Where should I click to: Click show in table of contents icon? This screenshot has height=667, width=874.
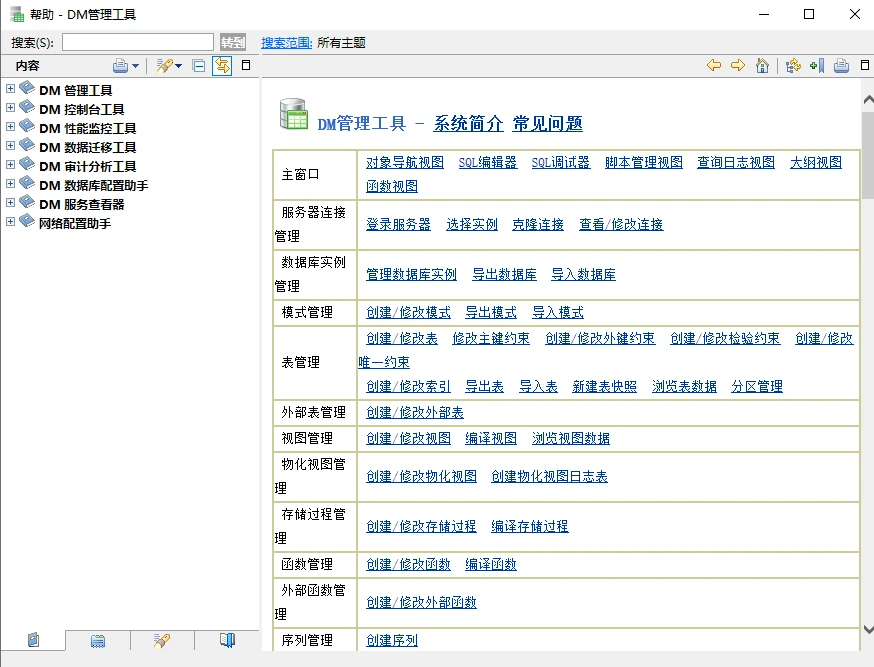pyautogui.click(x=793, y=66)
